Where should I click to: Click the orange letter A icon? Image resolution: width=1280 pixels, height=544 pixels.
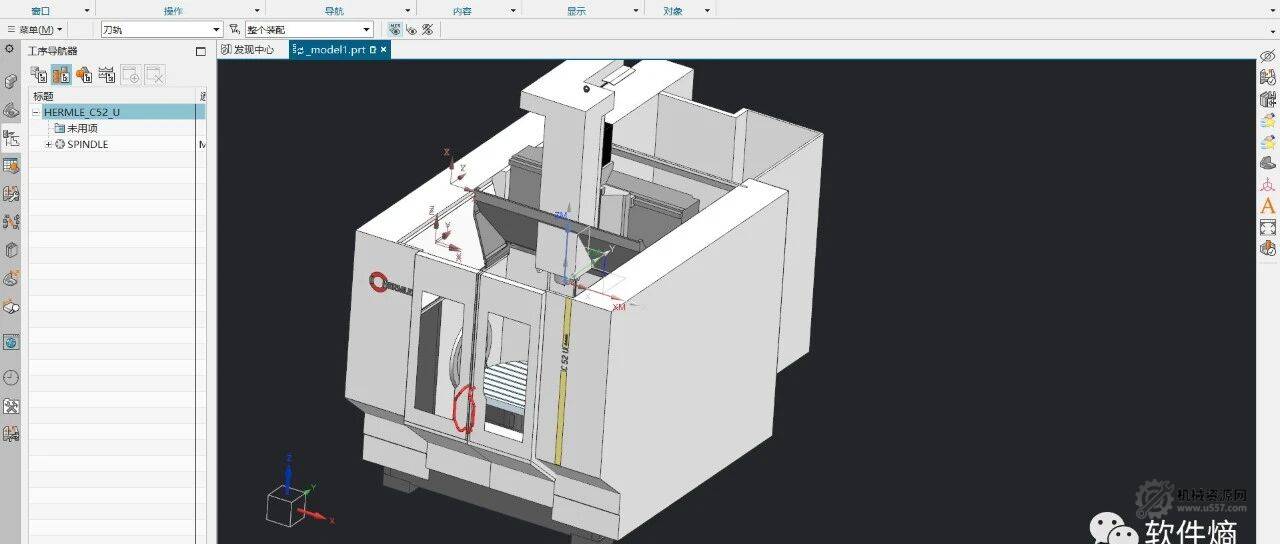1268,206
